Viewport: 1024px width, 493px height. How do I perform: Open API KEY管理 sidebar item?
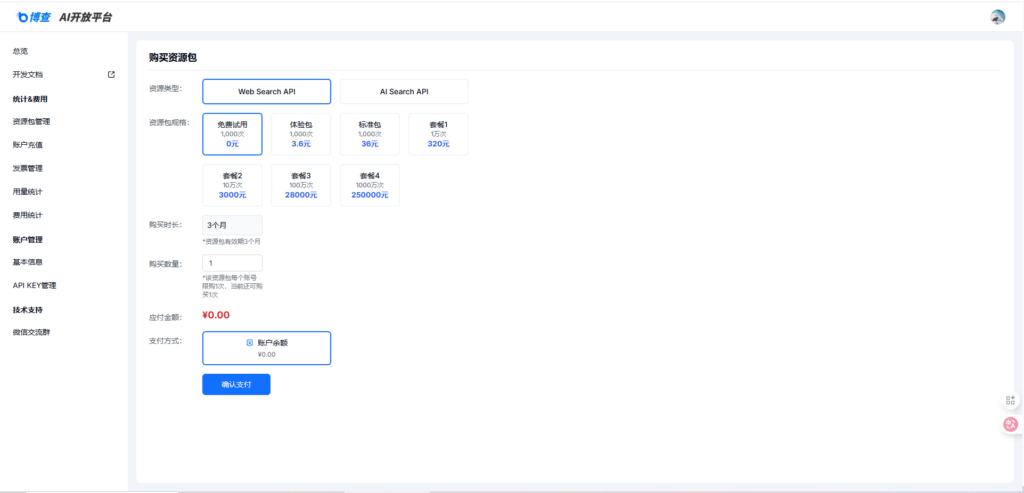tap(35, 285)
